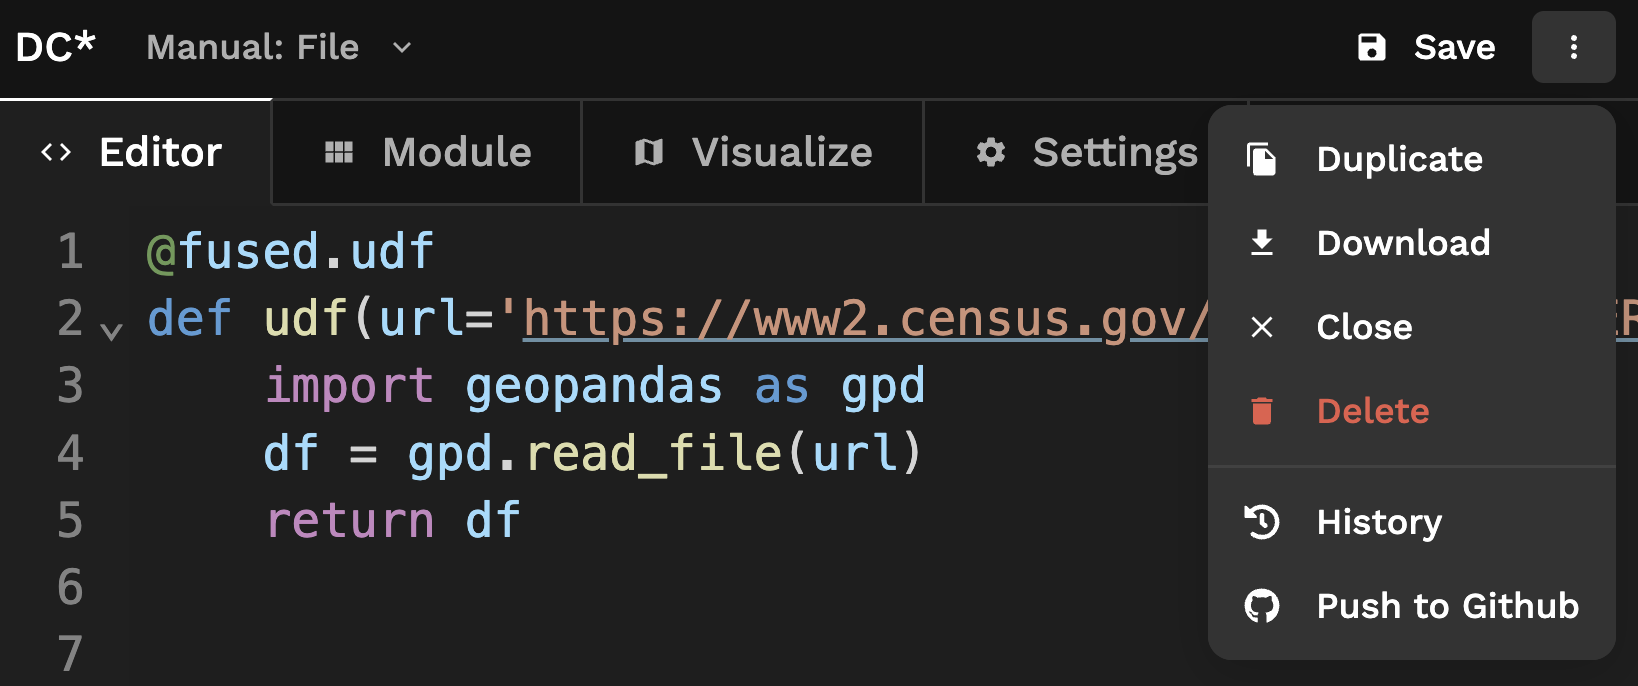The height and width of the screenshot is (686, 1638).
Task: Choose Download from the context menu
Action: click(x=1403, y=243)
